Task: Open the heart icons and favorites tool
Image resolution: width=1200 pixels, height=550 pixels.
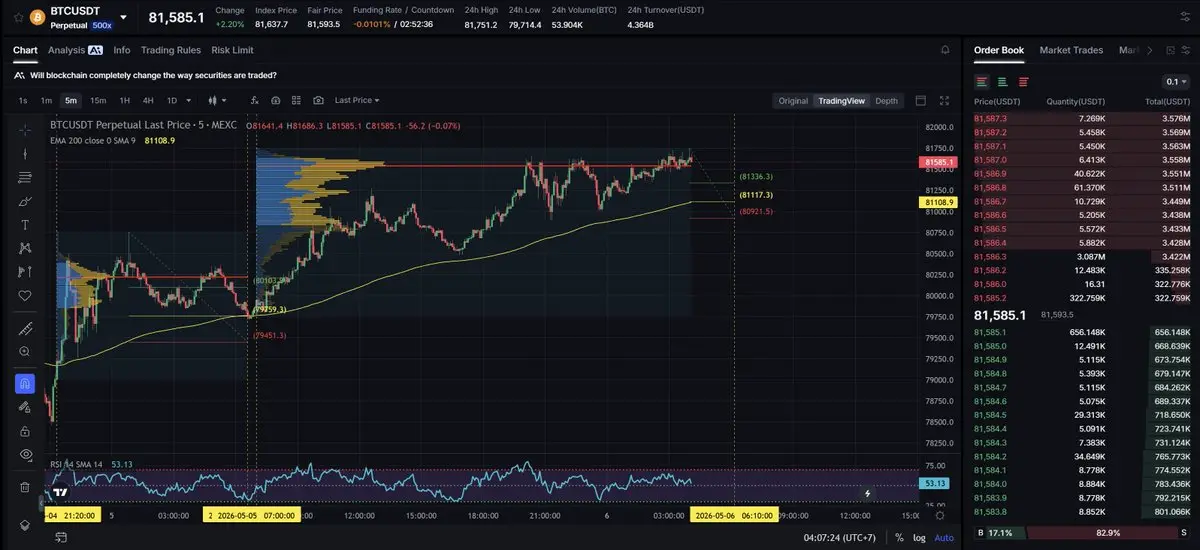Action: click(x=25, y=295)
